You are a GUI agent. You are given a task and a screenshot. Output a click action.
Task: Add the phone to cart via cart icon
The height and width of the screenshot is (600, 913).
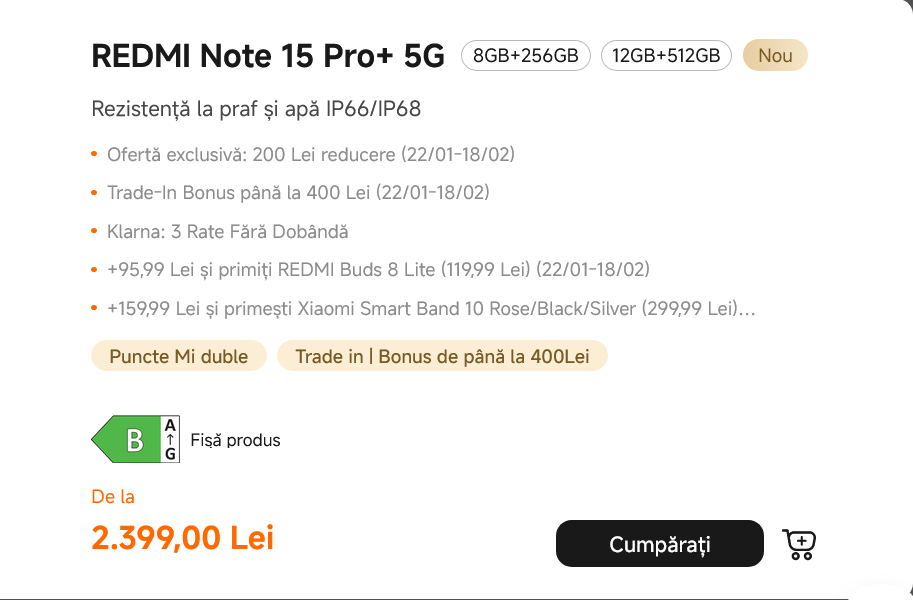(799, 544)
